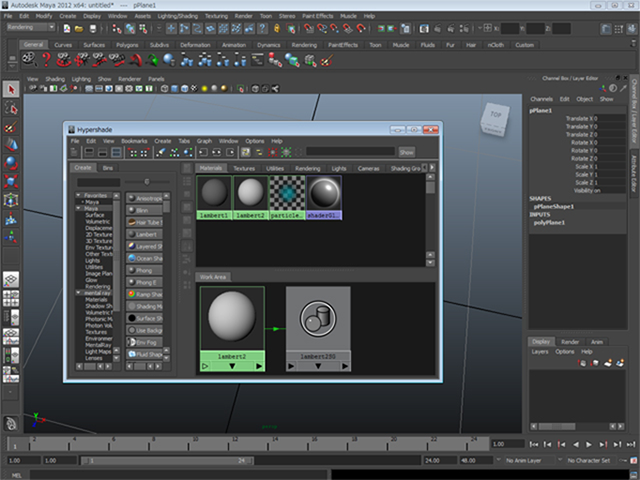Image resolution: width=640 pixels, height=480 pixels.
Task: Open the Render main menu
Action: [243, 16]
